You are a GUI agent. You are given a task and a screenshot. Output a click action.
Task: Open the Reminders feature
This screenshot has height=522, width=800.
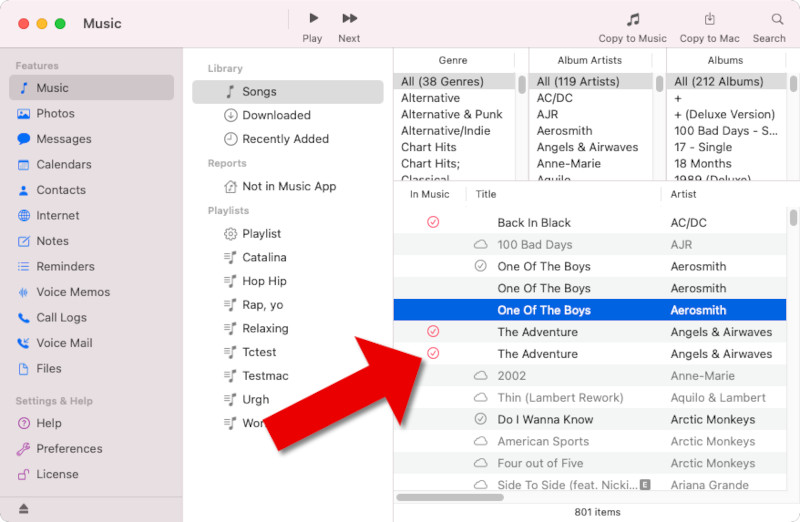91,266
